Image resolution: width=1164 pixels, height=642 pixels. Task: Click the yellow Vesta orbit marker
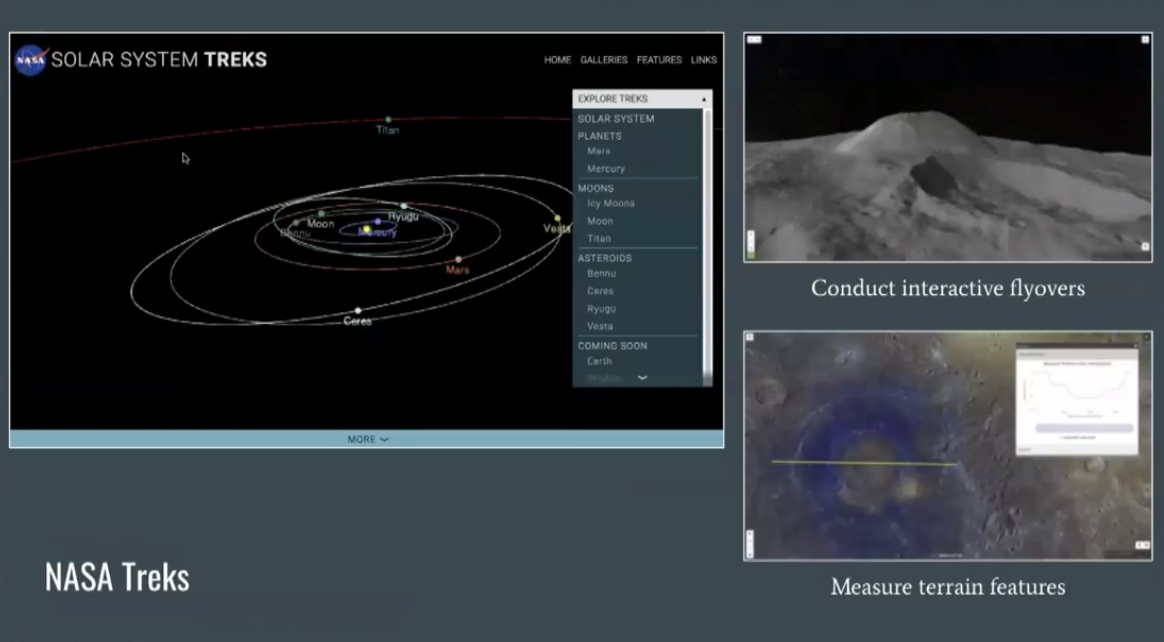click(x=557, y=218)
